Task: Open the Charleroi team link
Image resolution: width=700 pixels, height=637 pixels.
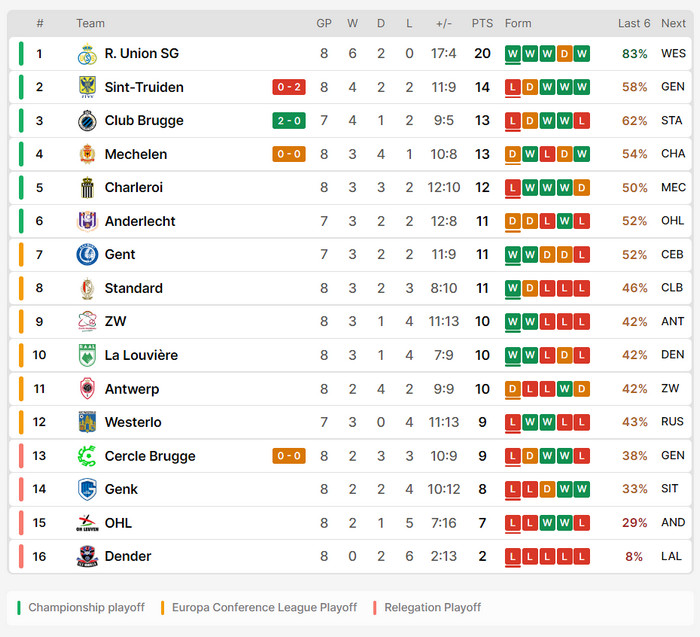Action: click(133, 187)
